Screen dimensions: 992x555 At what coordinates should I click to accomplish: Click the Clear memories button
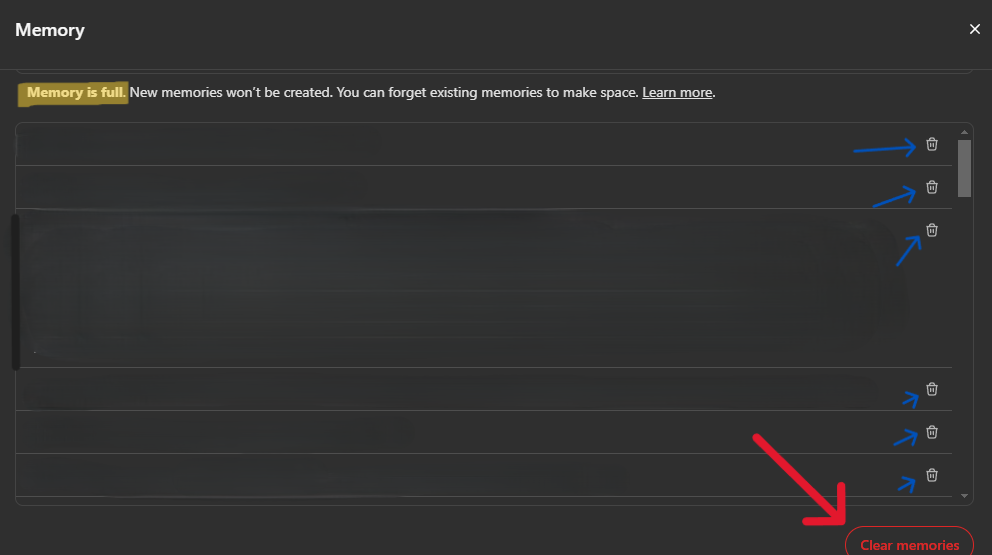click(x=909, y=543)
